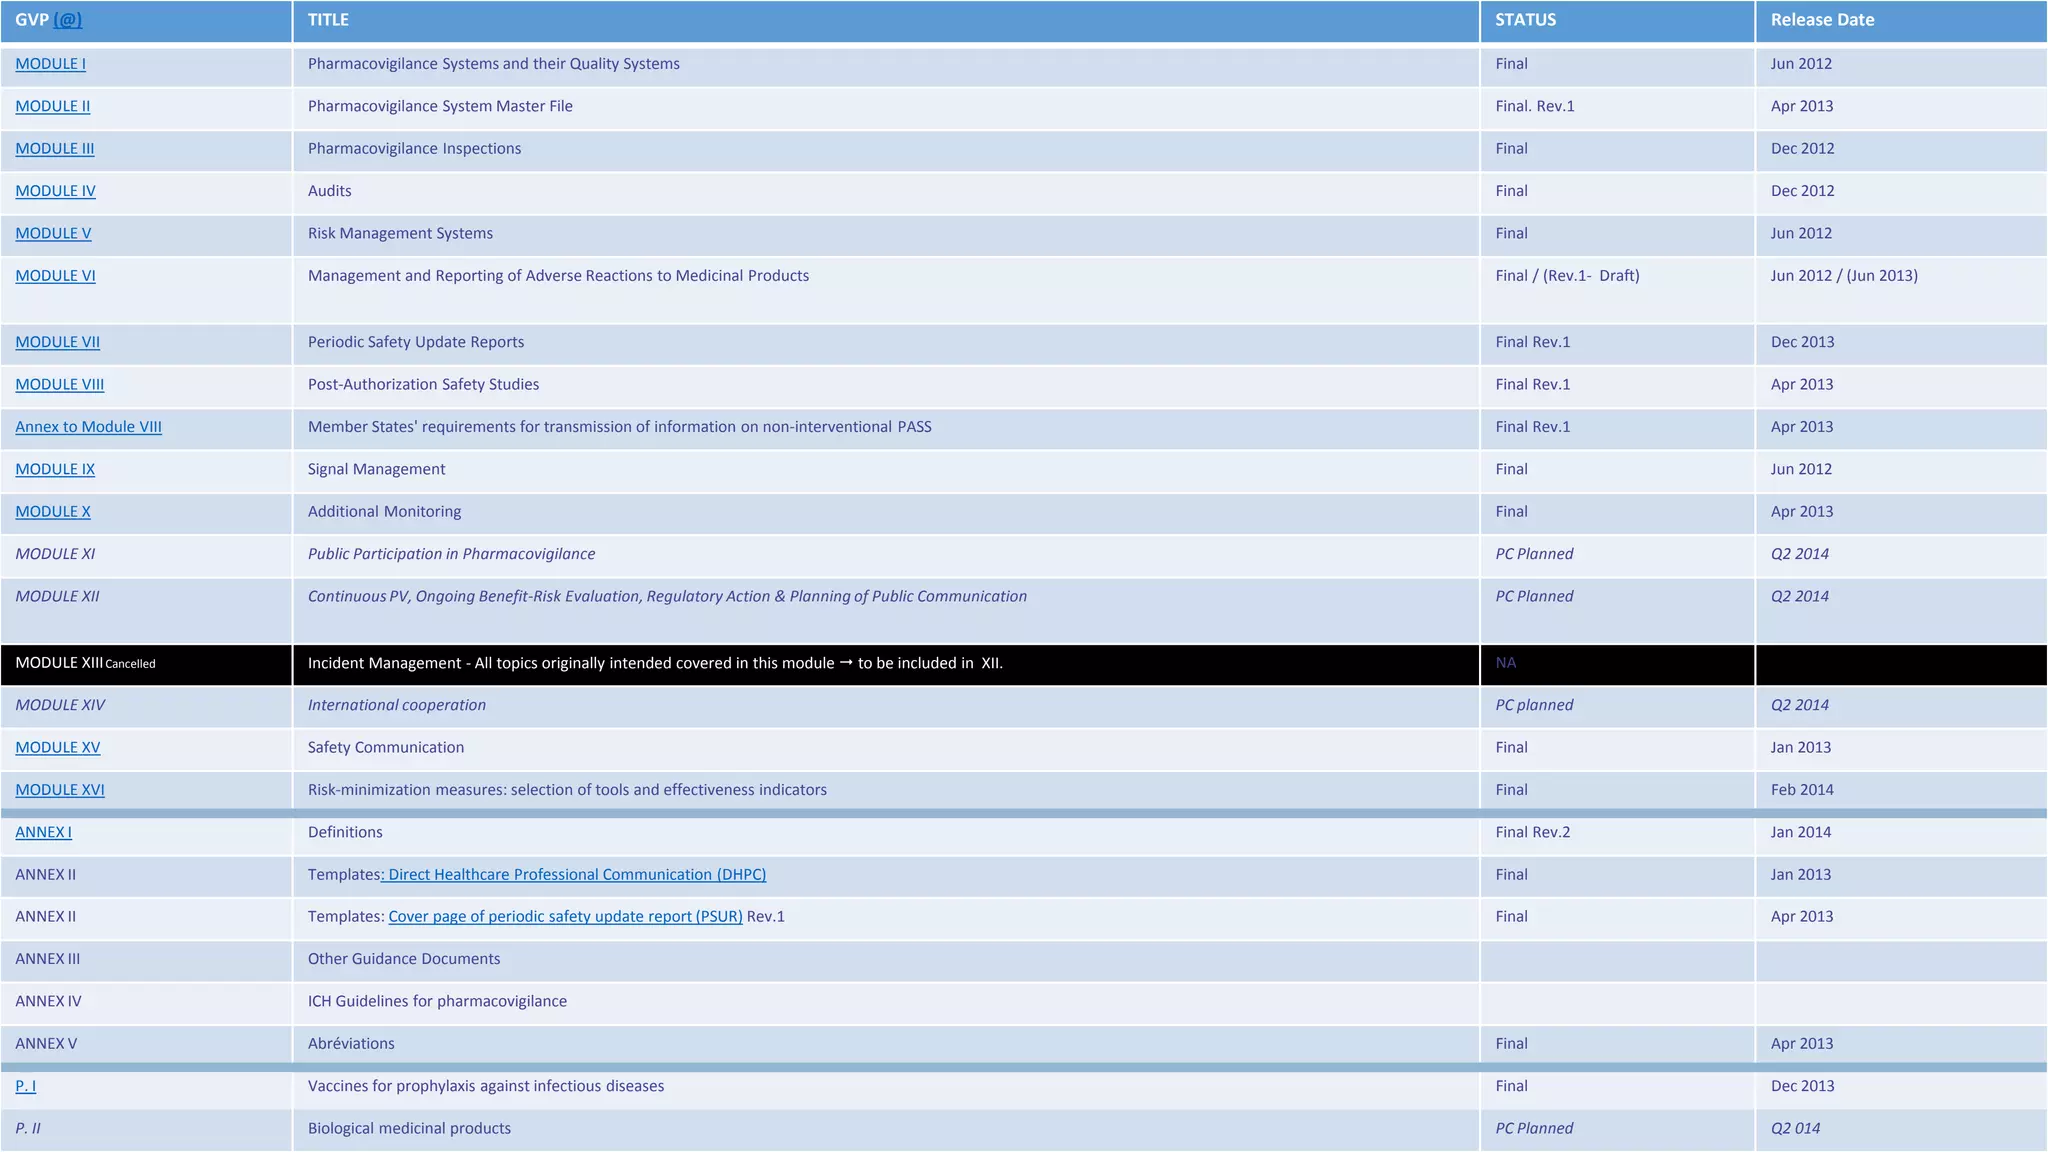2048x1152 pixels.
Task: Click the ANNEX V row label
Action: [x=46, y=1044]
